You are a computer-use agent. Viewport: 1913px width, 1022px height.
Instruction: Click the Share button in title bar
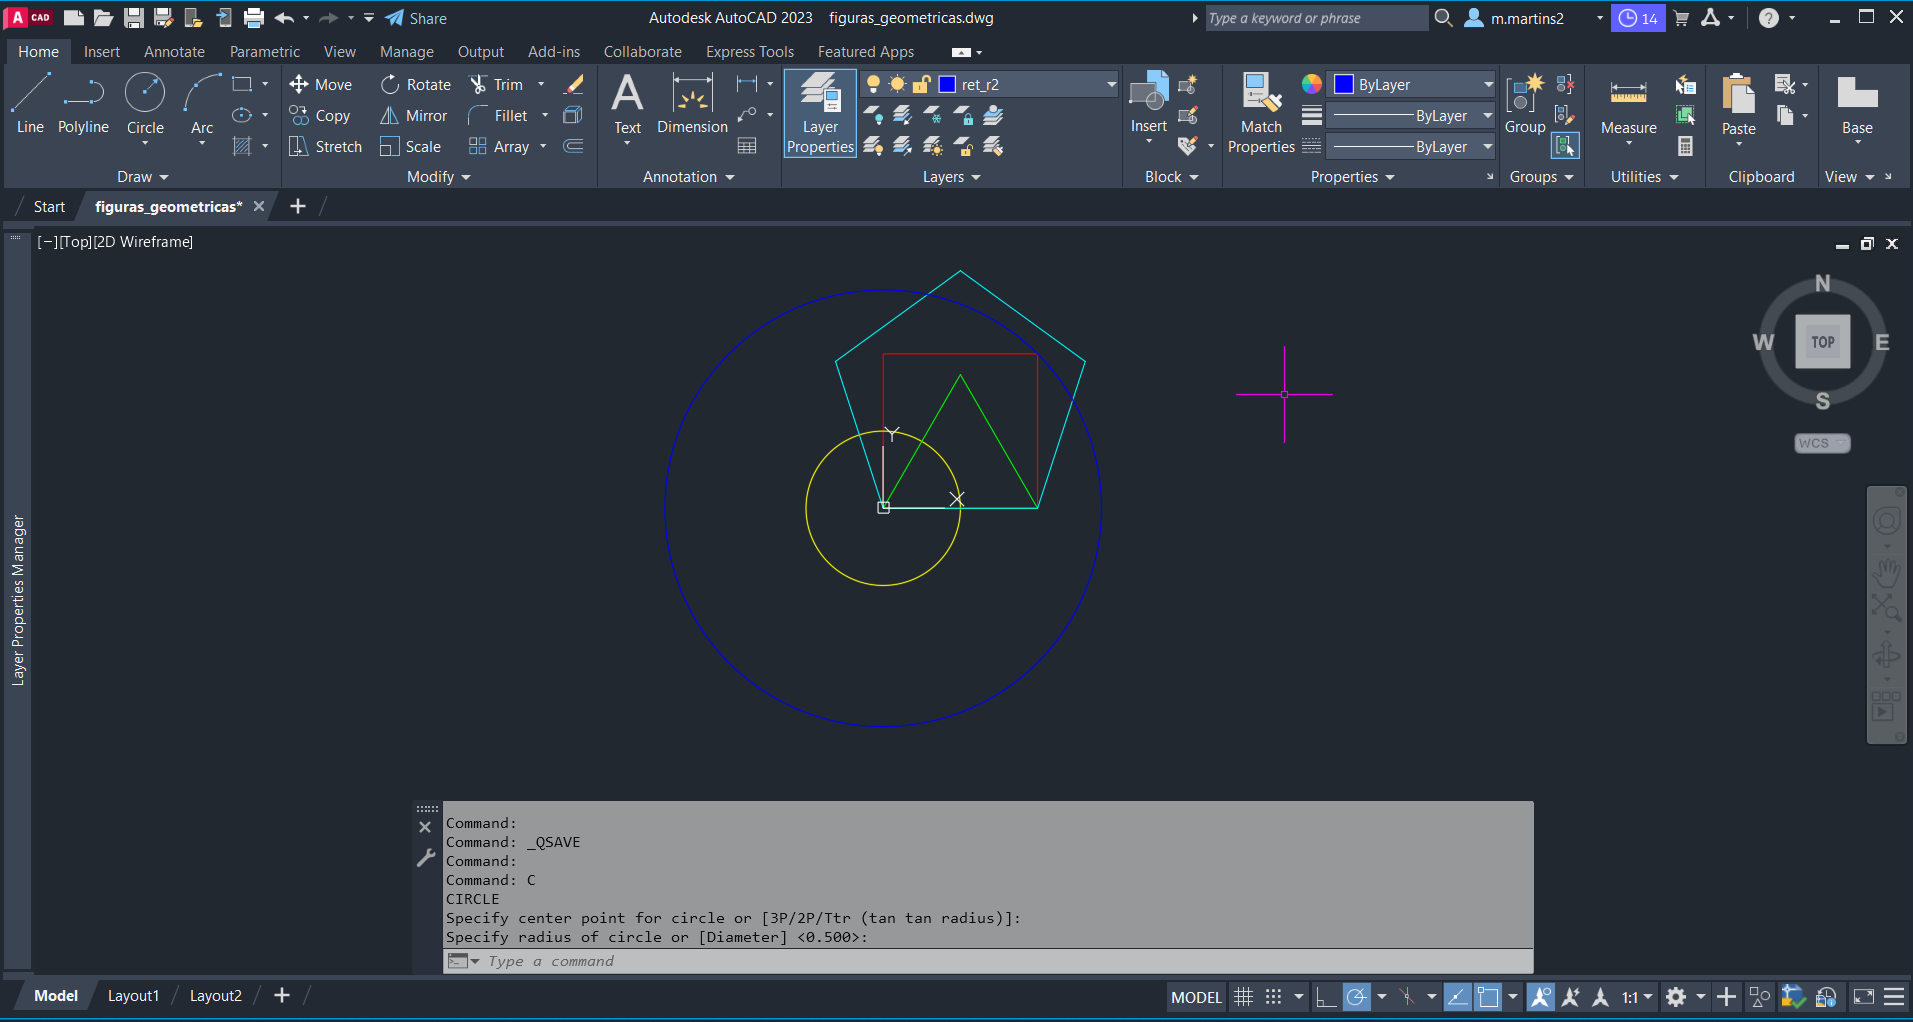pyautogui.click(x=416, y=18)
